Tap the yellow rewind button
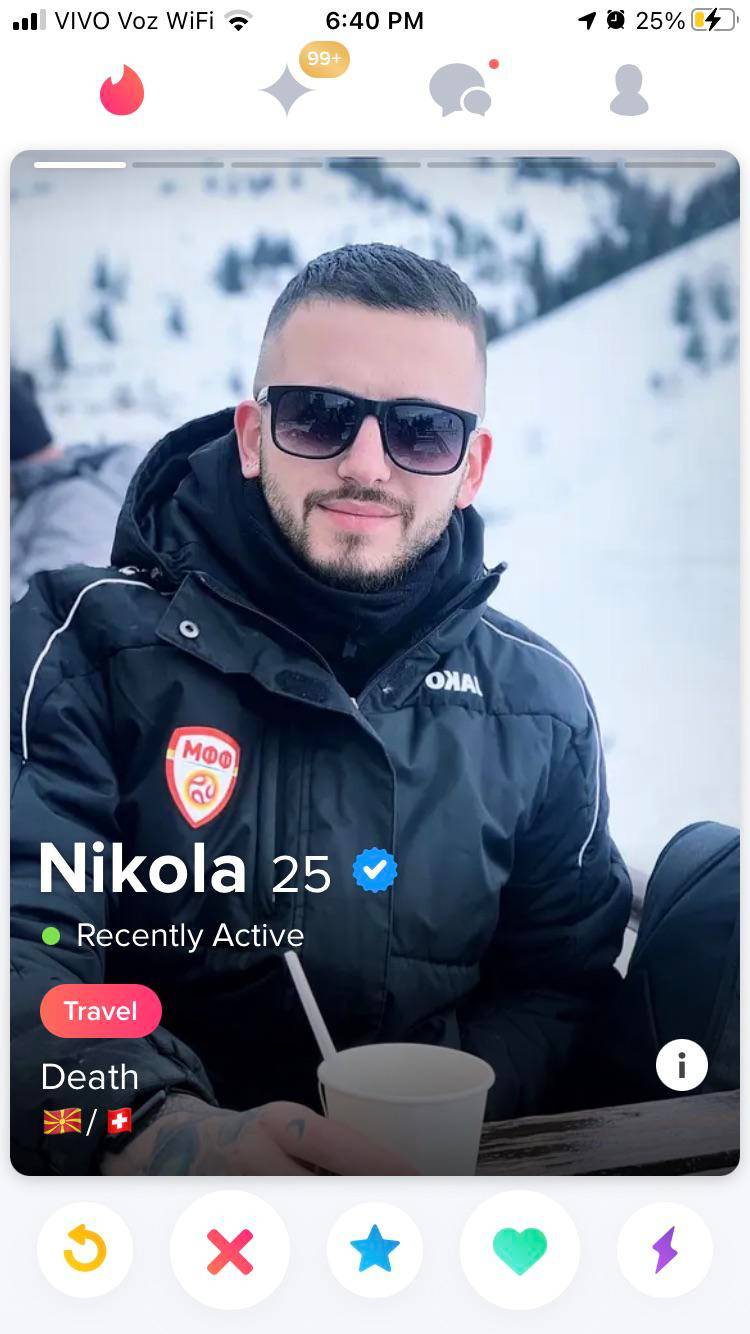The height and width of the screenshot is (1334, 750). coord(85,1250)
